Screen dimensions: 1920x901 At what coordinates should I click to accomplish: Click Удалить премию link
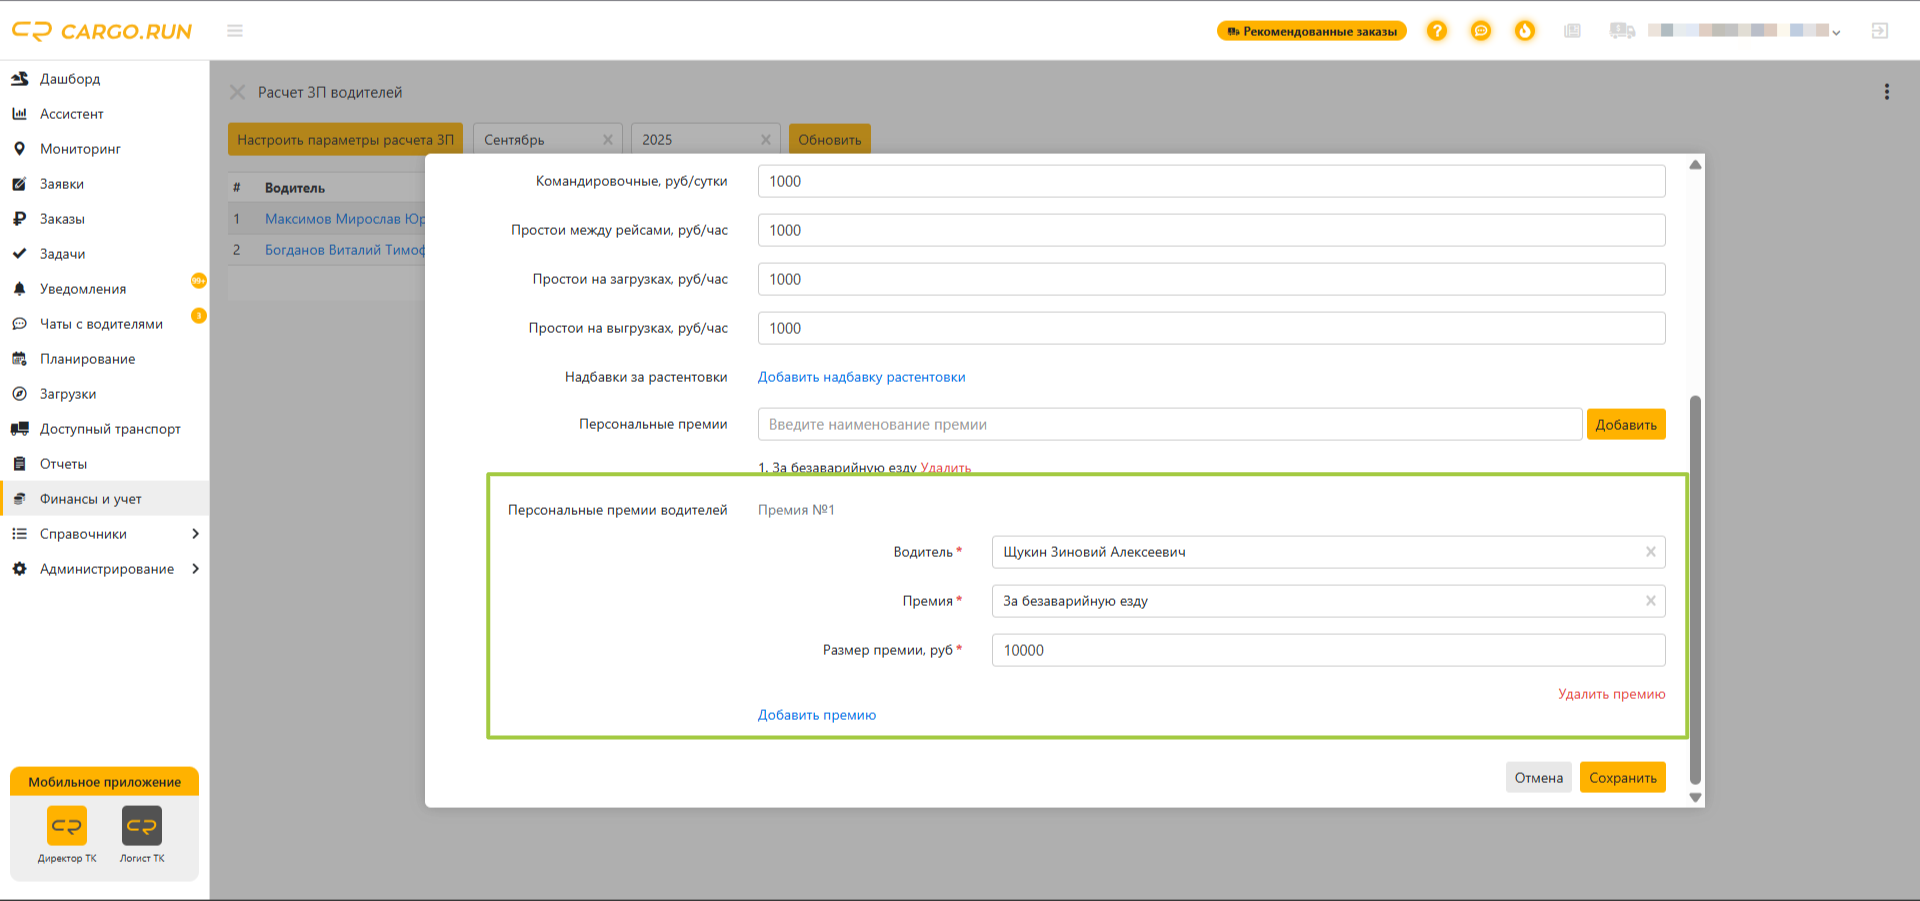tap(1612, 694)
